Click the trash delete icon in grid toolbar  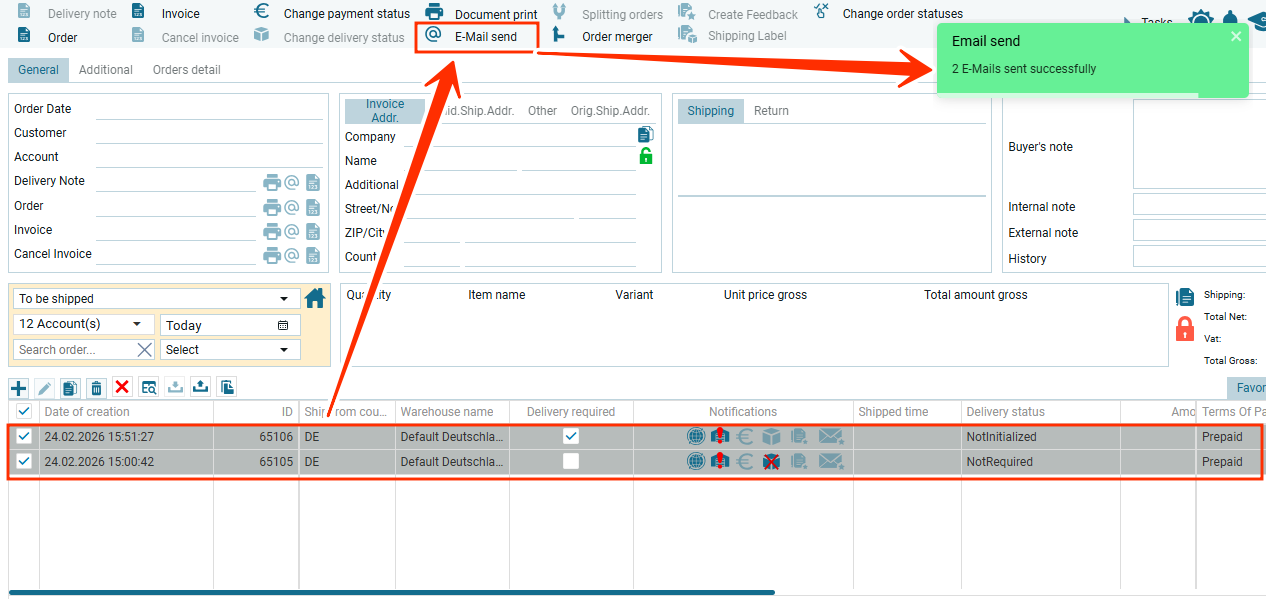[96, 388]
